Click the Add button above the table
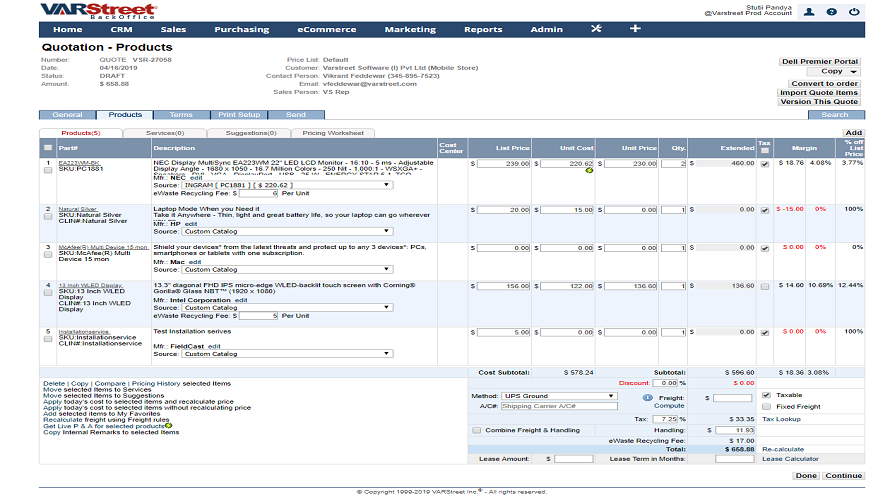The width and height of the screenshot is (890, 500). tap(854, 133)
